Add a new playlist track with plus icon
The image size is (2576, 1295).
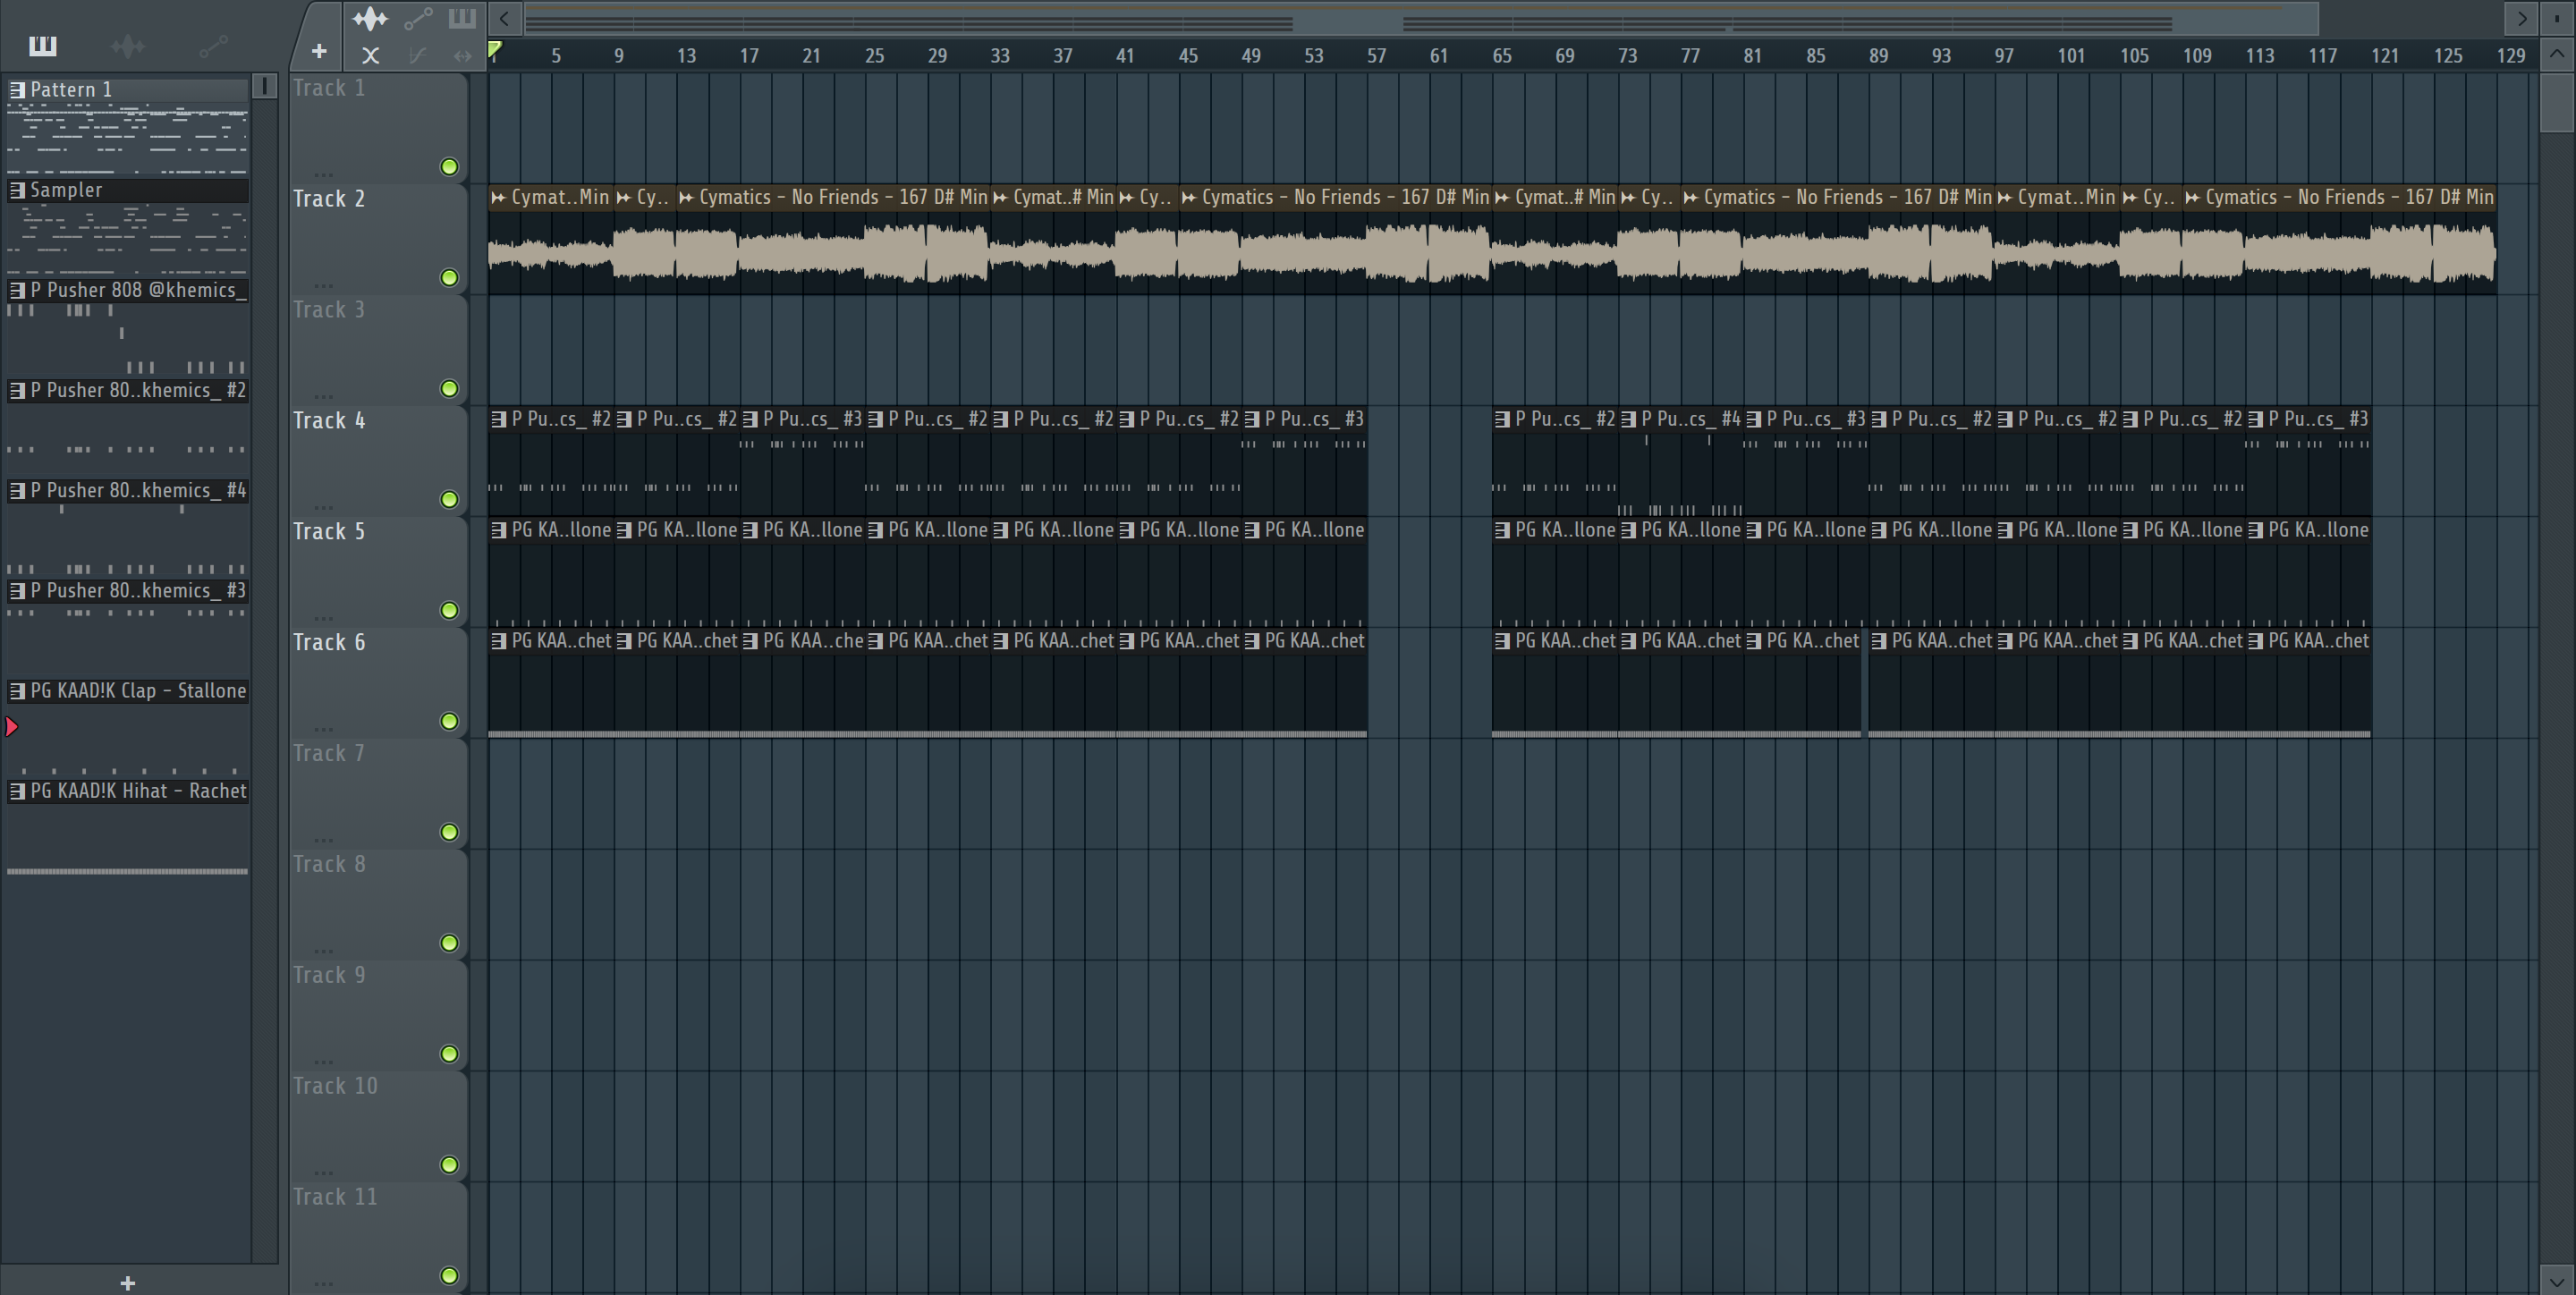319,51
